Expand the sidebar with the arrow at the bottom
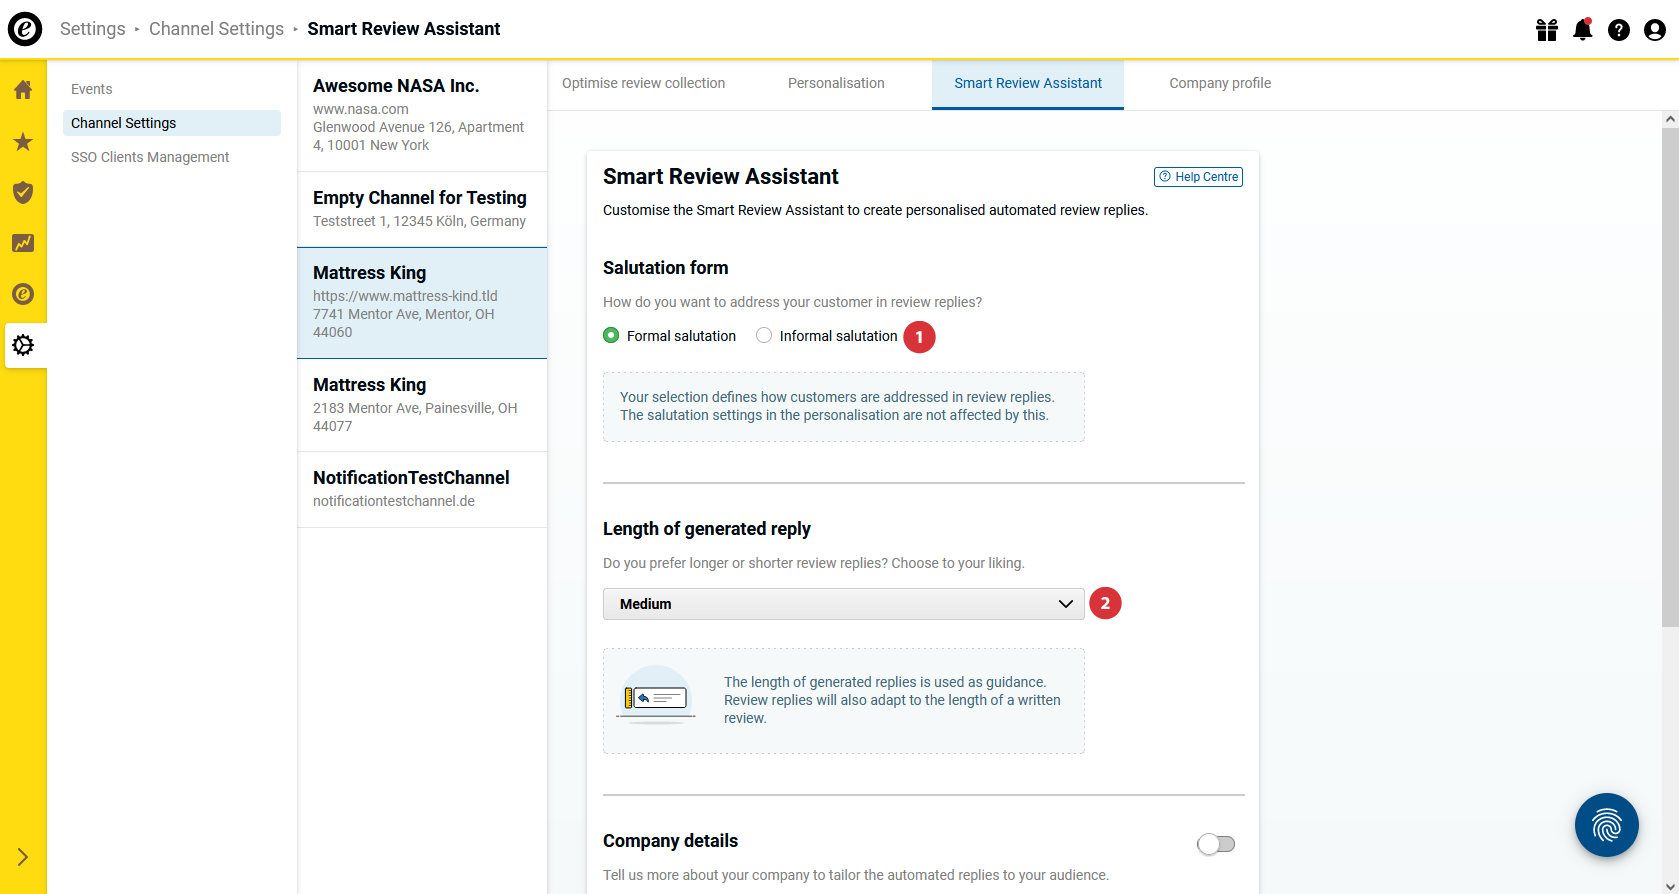The image size is (1679, 894). [22, 857]
